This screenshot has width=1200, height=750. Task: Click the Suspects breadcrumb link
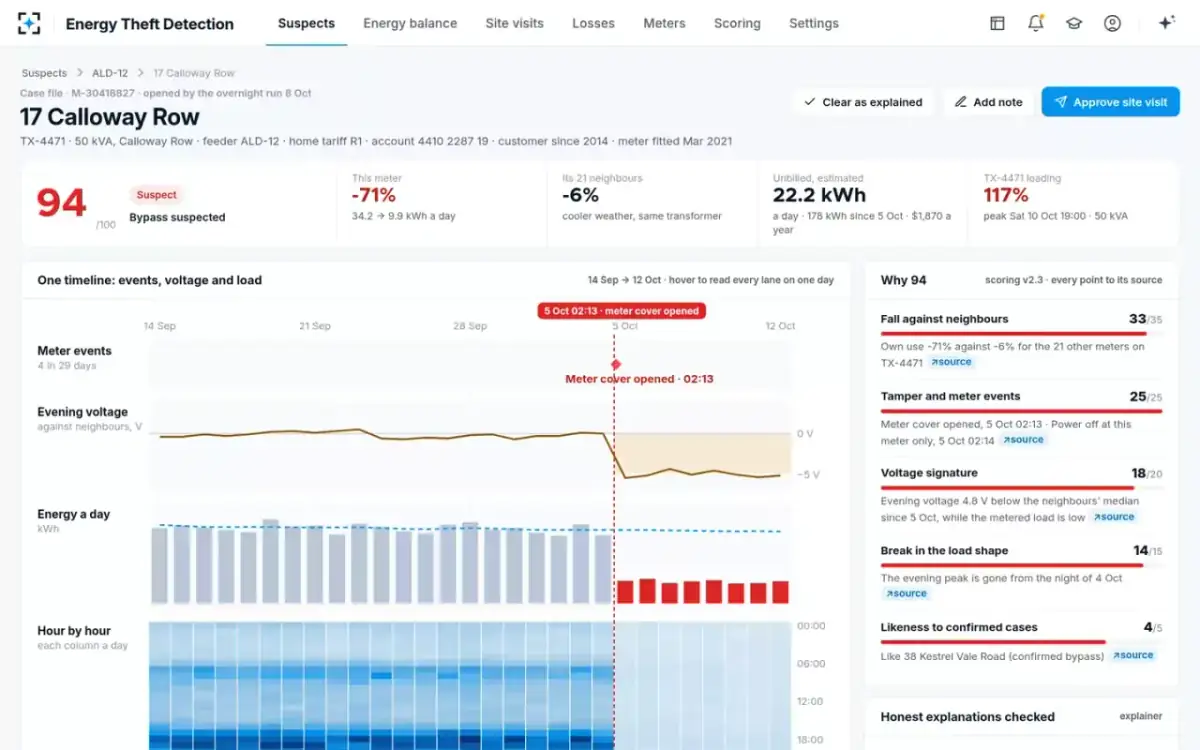44,73
